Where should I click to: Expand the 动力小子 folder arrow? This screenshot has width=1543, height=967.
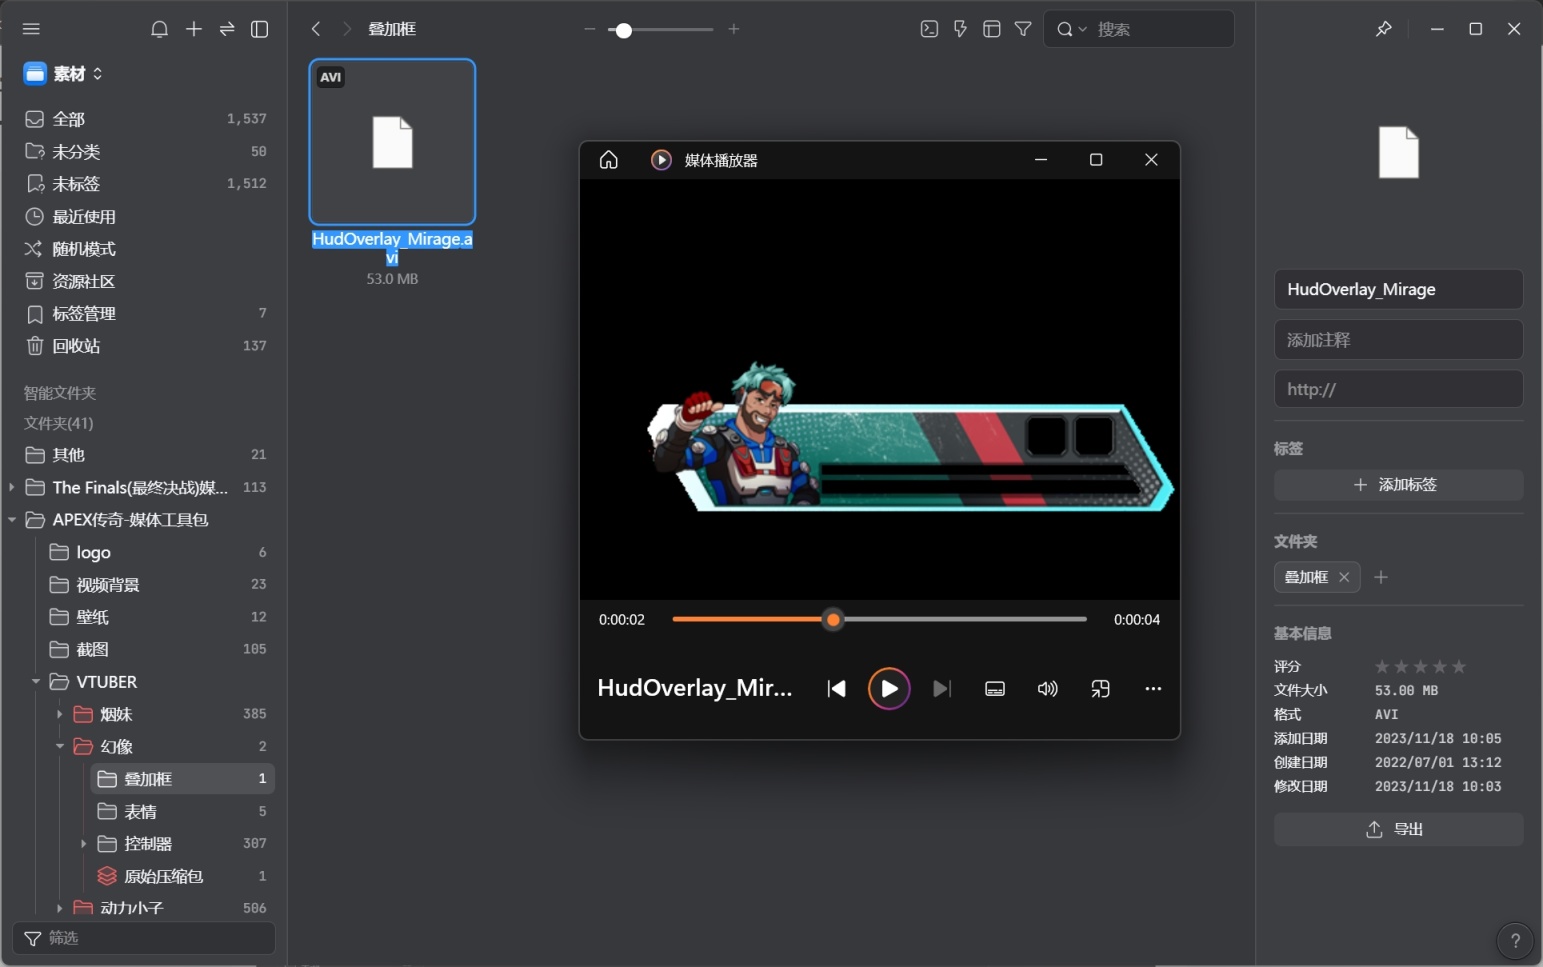click(x=59, y=908)
